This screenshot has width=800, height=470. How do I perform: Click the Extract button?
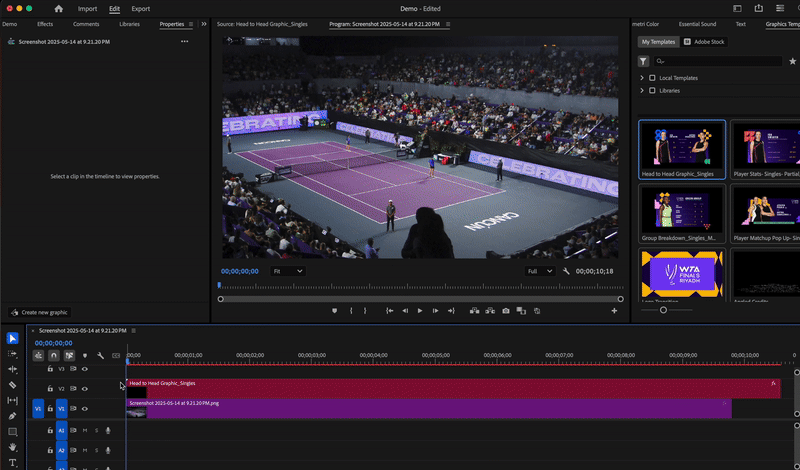490,311
